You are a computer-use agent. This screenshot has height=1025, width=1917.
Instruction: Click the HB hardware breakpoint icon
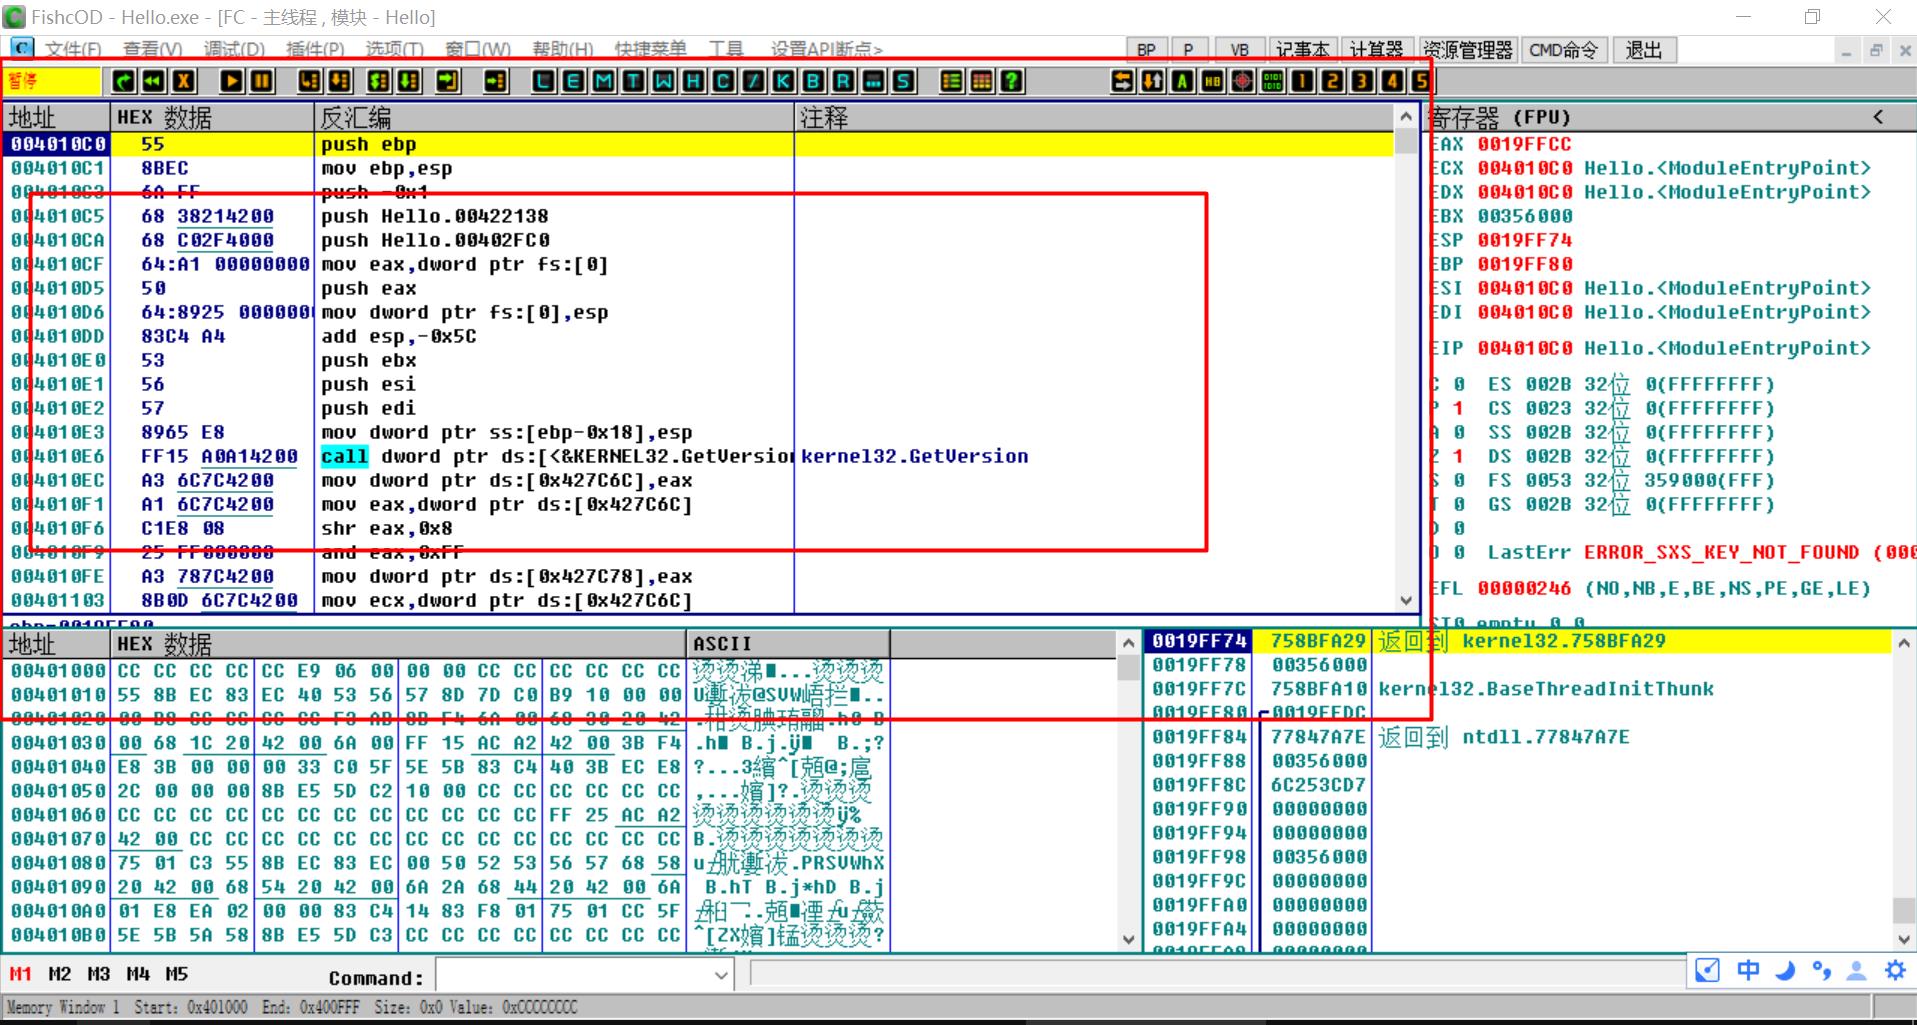coord(1212,82)
